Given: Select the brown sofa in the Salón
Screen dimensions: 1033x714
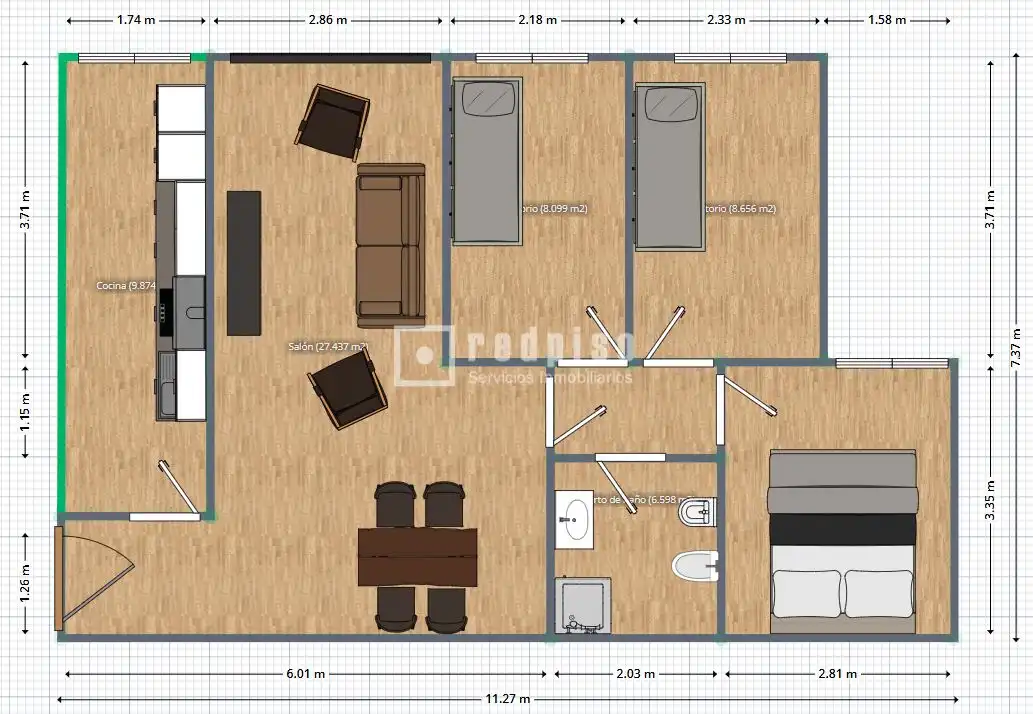Looking at the screenshot, I should (x=391, y=245).
